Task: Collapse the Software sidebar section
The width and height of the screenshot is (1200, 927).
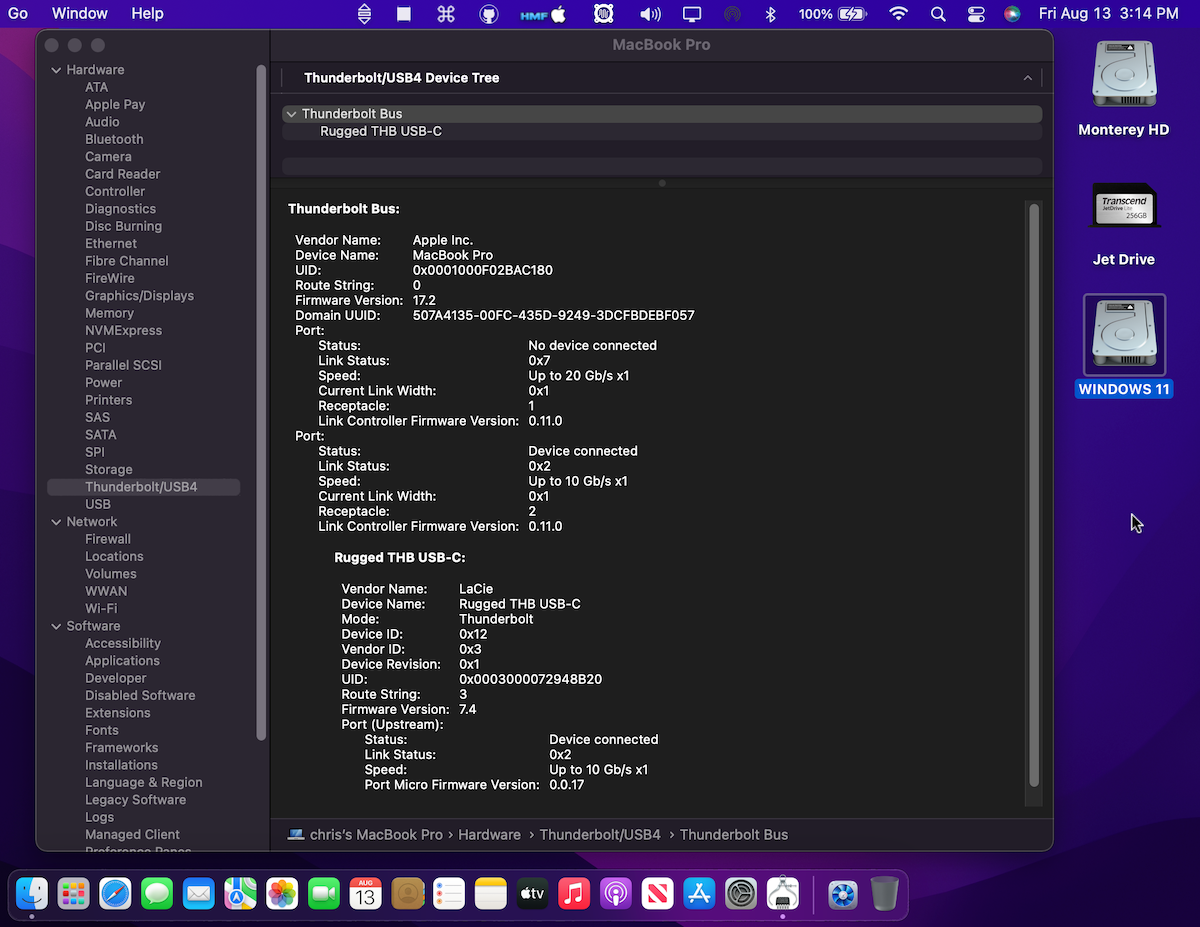Action: [x=56, y=626]
